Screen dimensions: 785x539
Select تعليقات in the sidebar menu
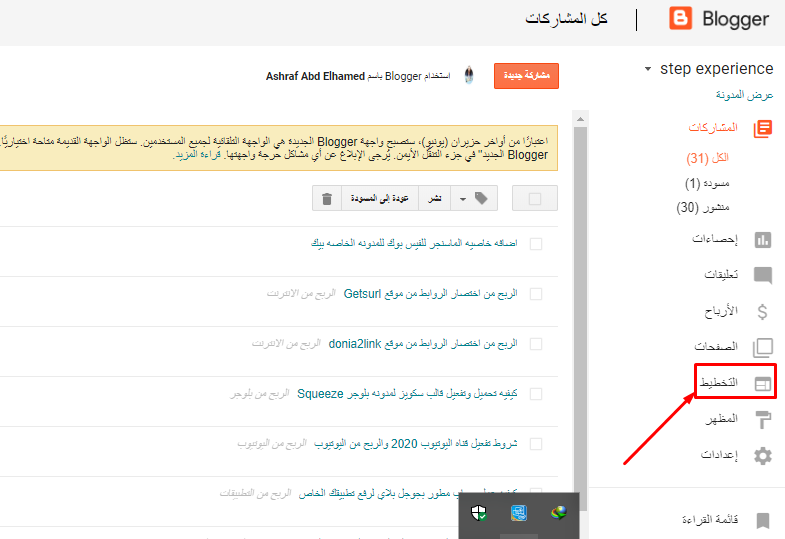pos(721,274)
